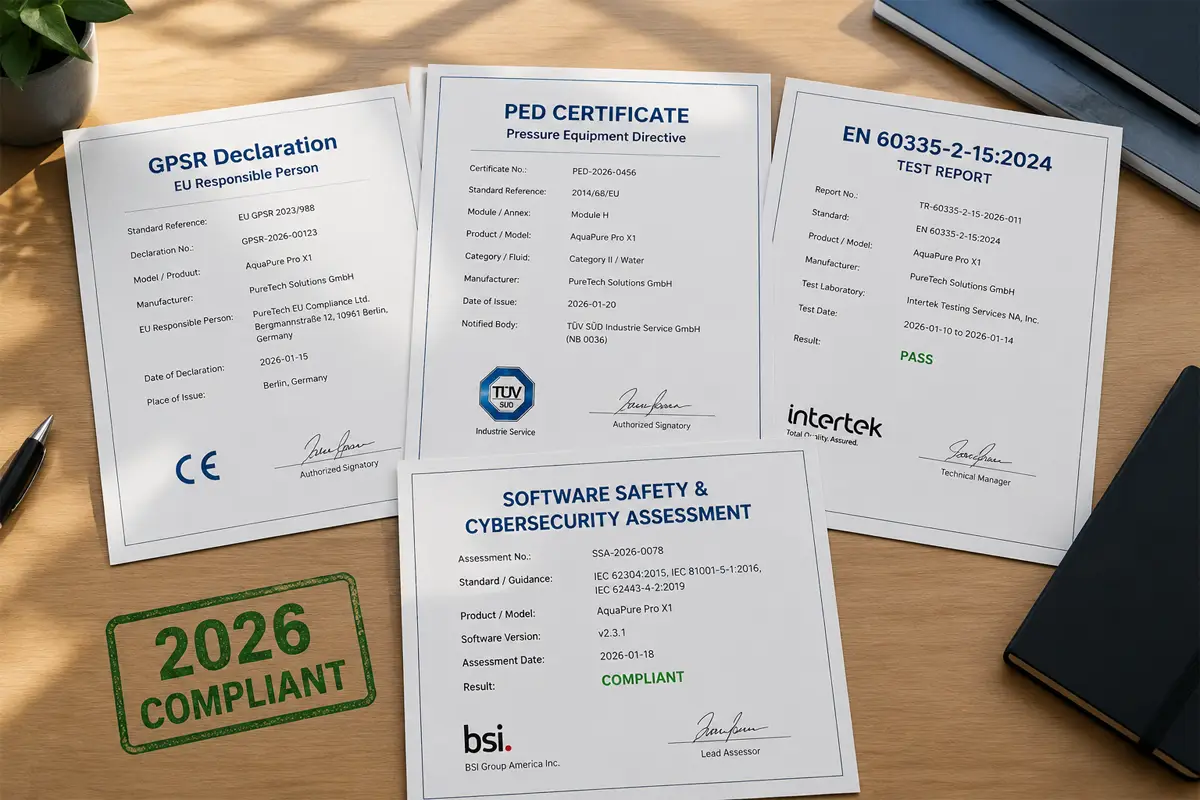
Task: Click 'PureTech Solutions GmbH' on EN 60335 report
Action: pyautogui.click(x=962, y=284)
